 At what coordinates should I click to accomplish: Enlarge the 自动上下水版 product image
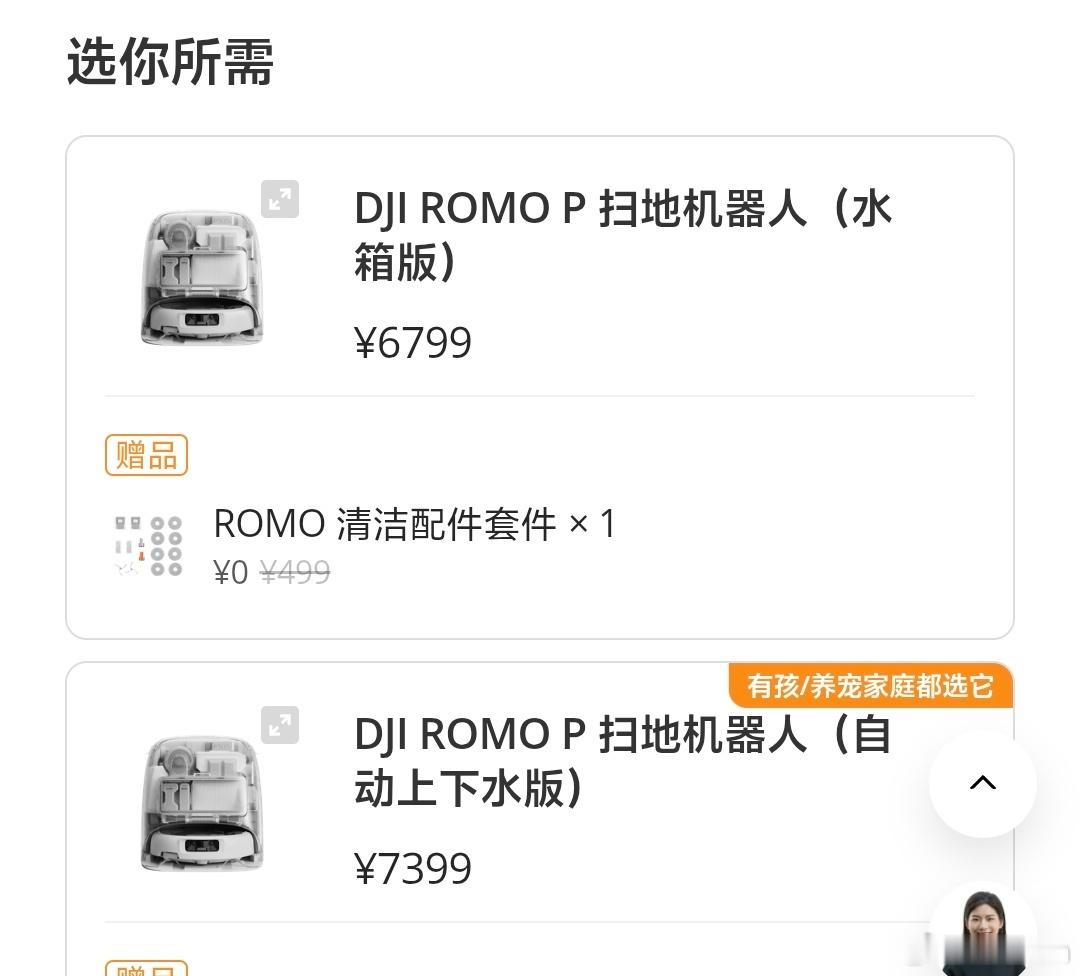tap(280, 725)
